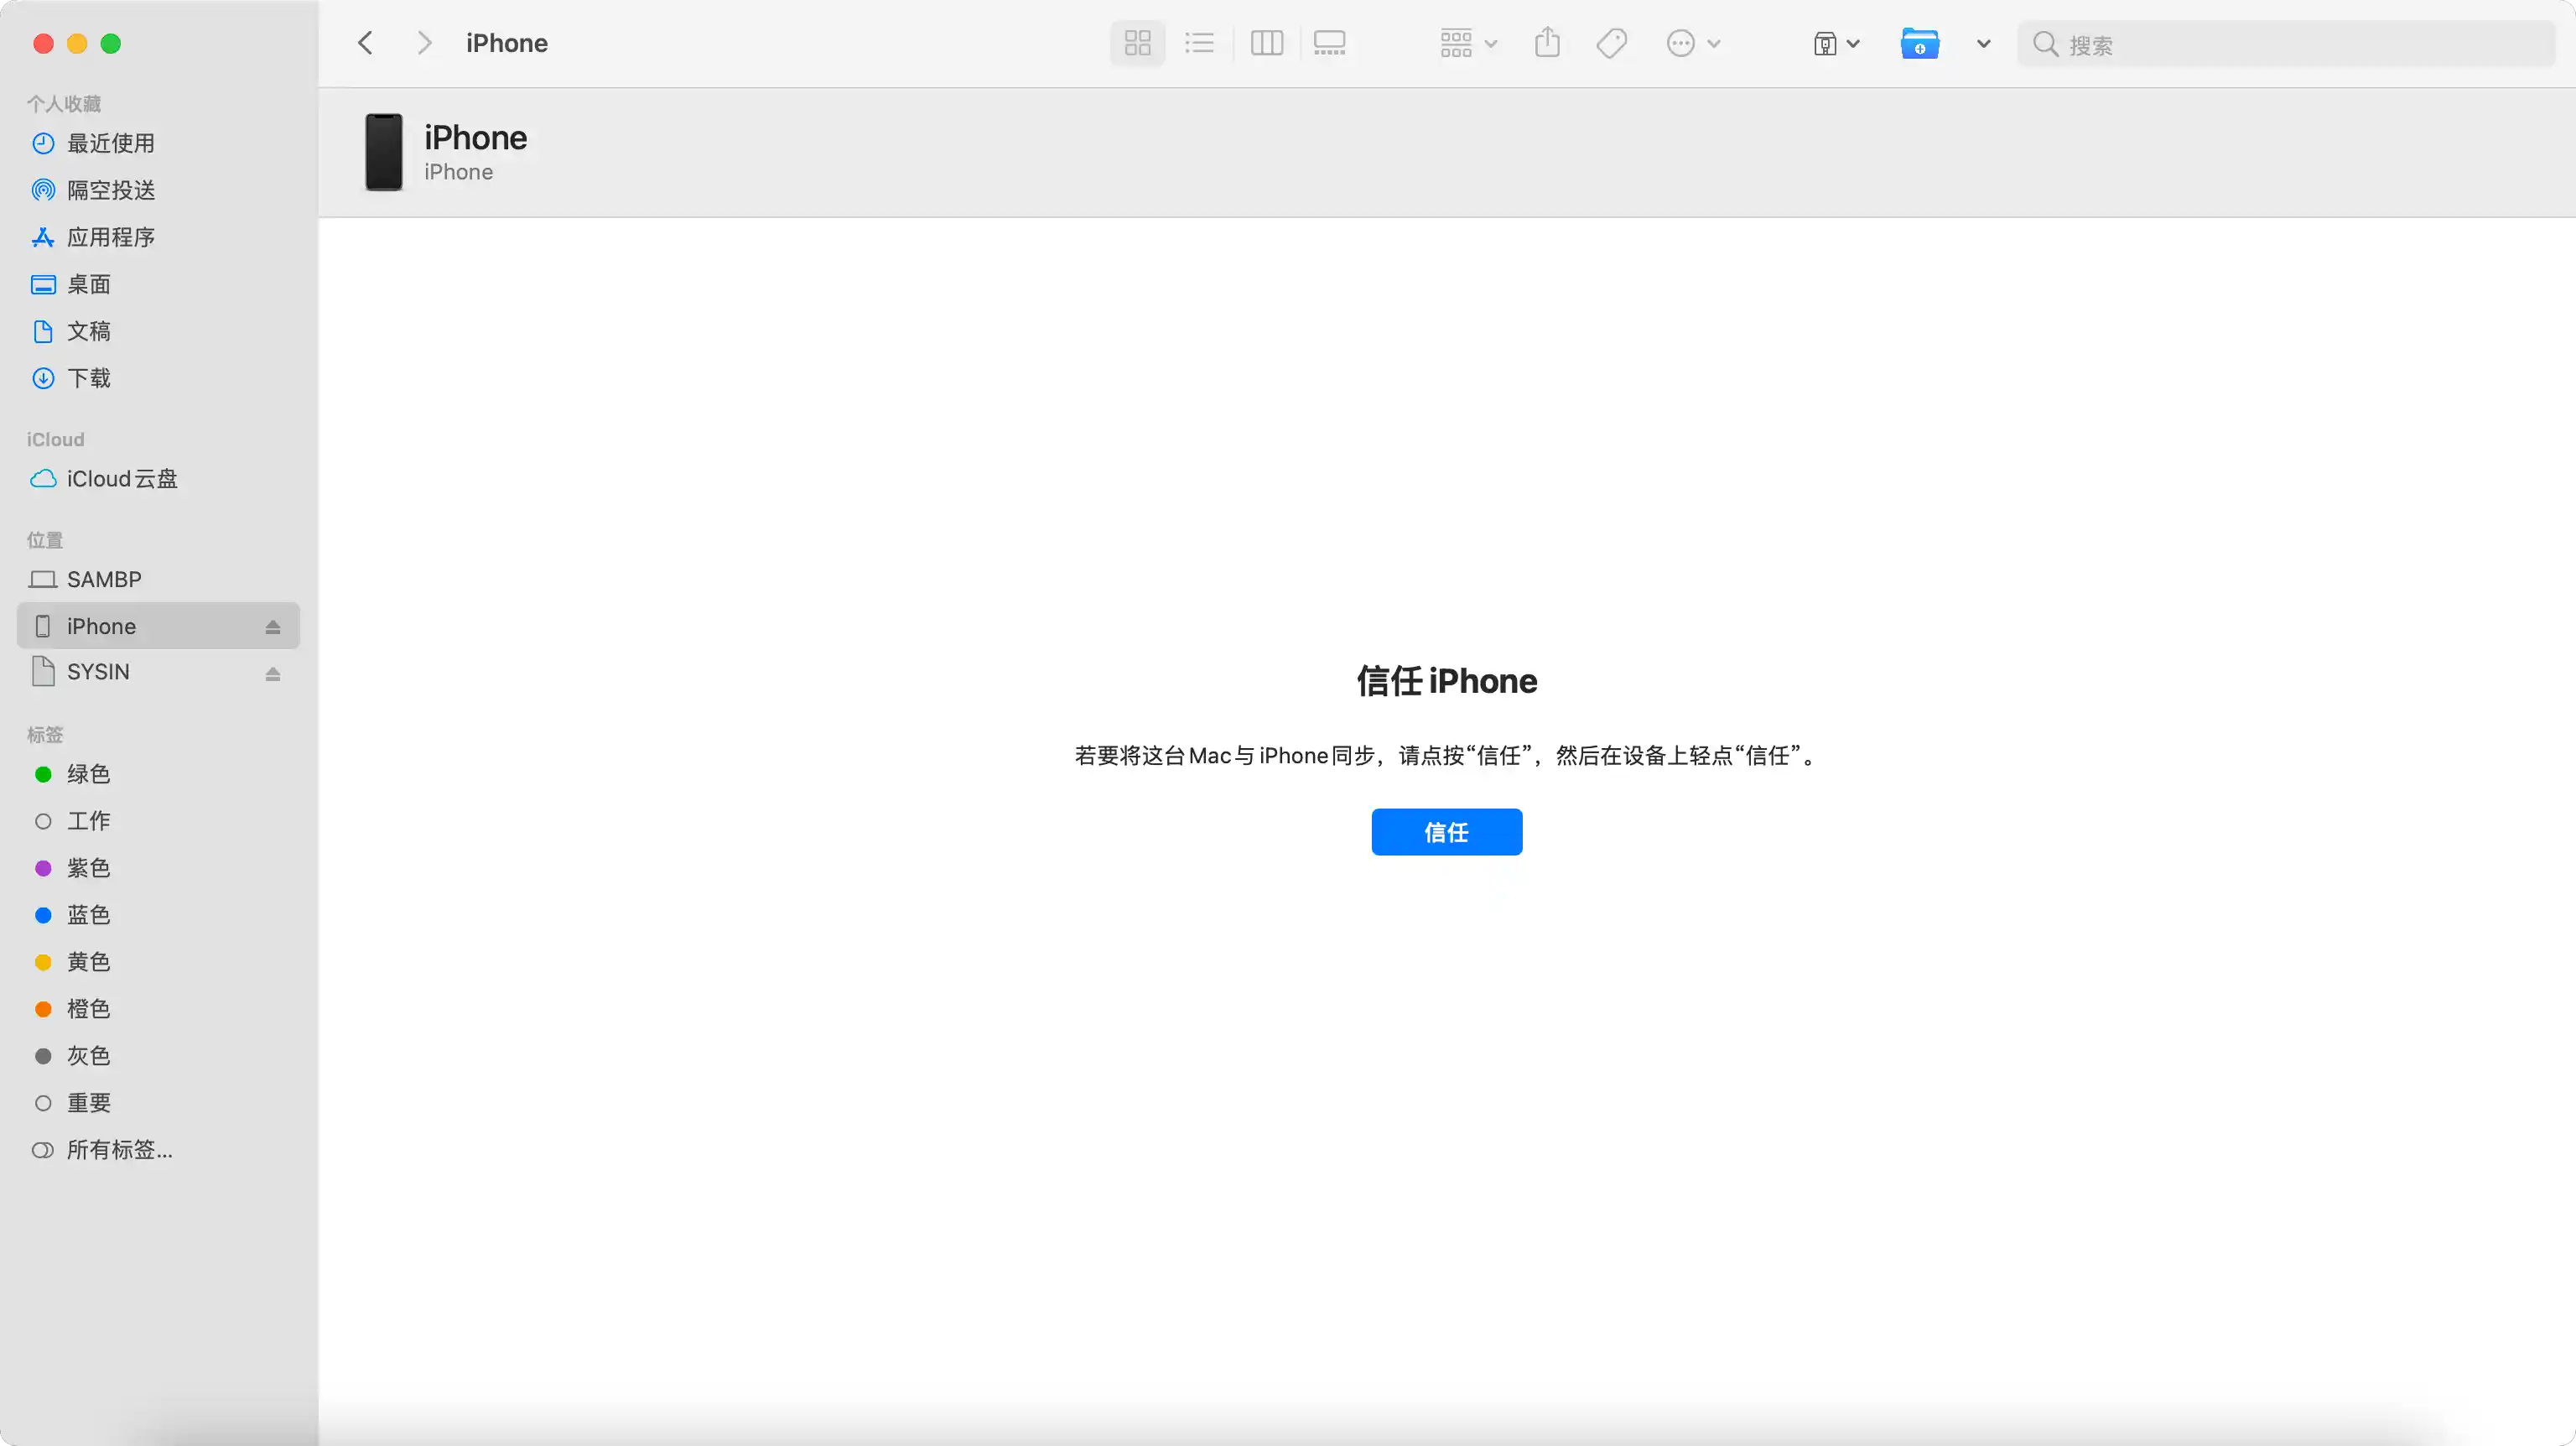
Task: Eject the iPhone device
Action: 272,627
